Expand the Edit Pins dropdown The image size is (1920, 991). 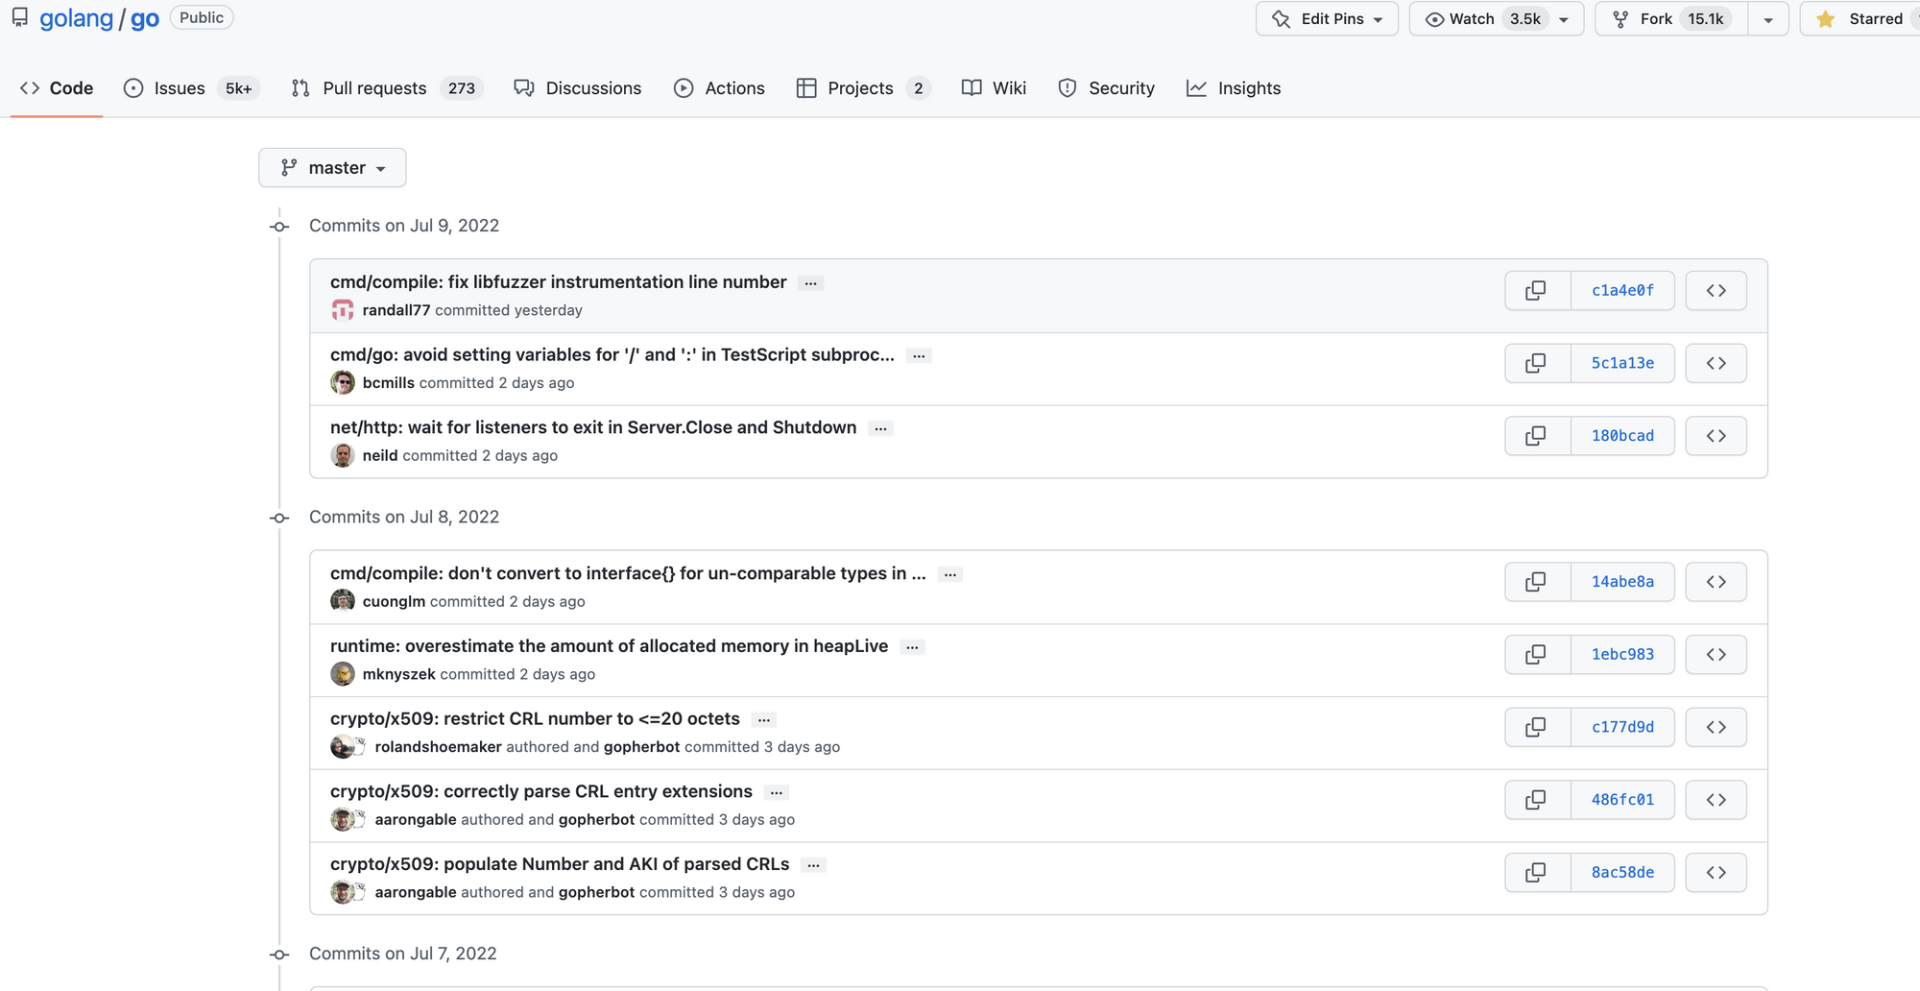[x=1326, y=19]
